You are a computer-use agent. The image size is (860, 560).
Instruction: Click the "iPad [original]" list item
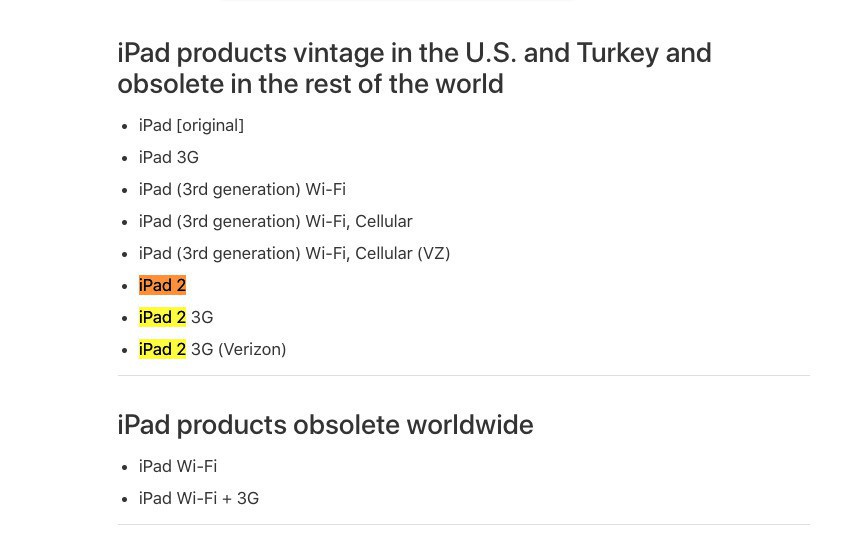pyautogui.click(x=191, y=125)
